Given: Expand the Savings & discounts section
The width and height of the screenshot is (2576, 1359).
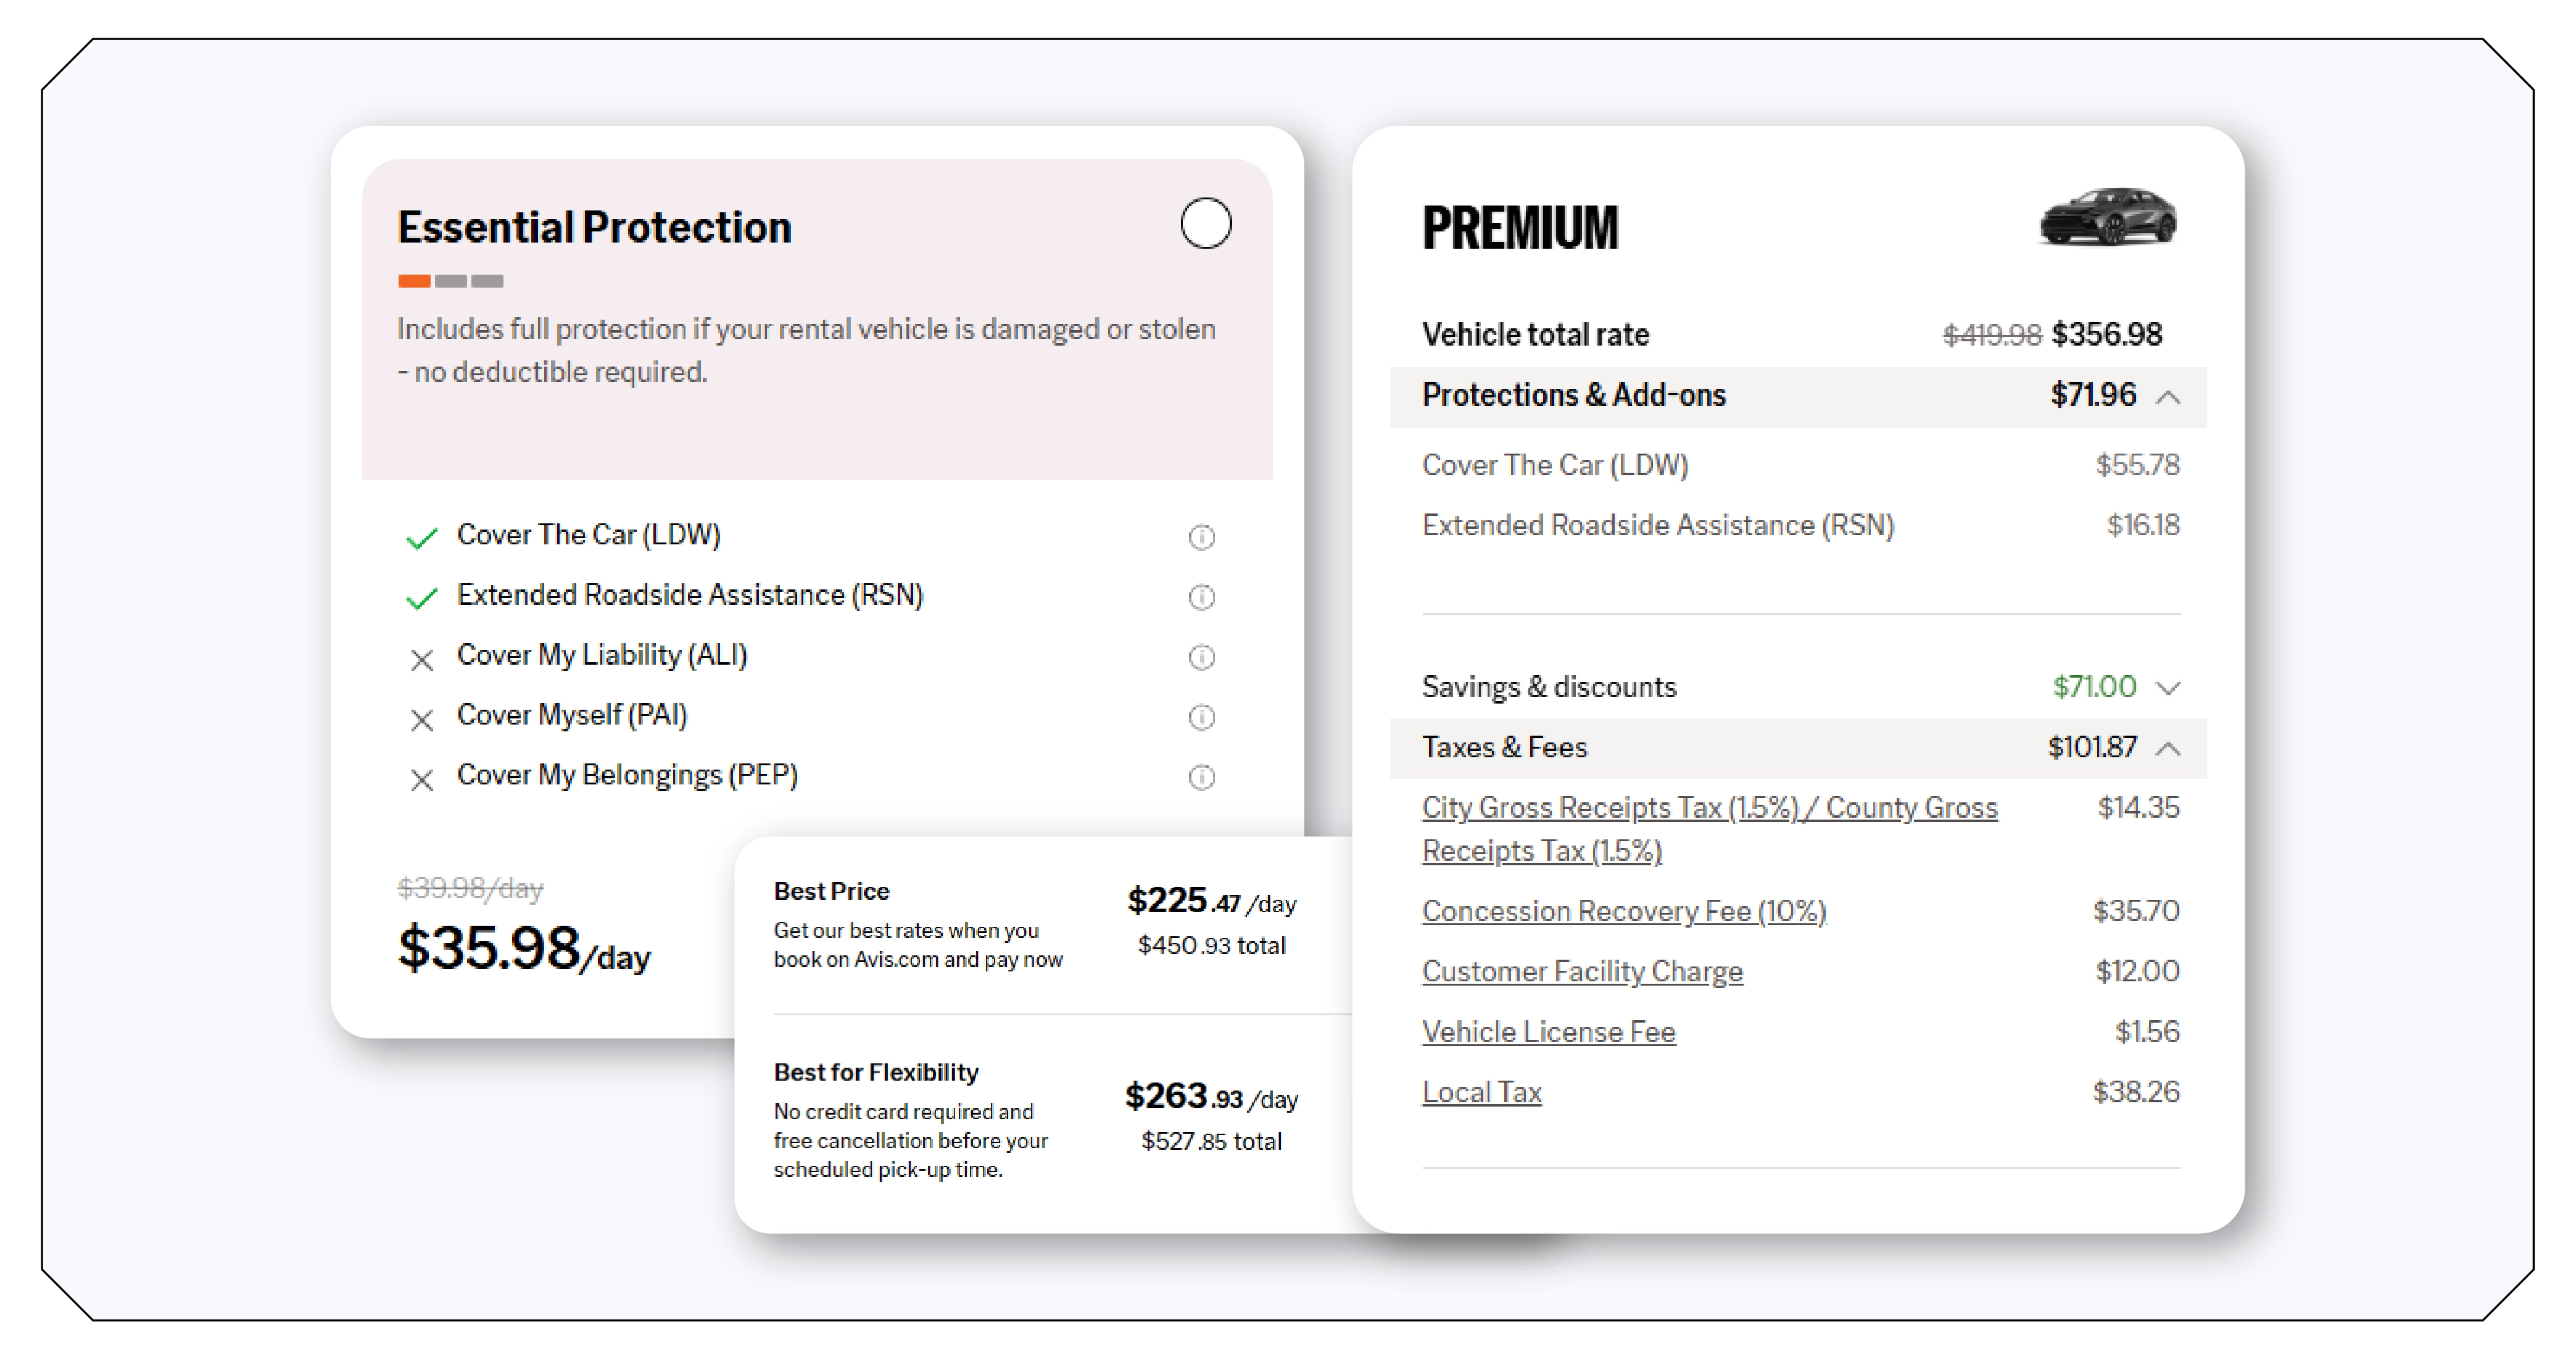Looking at the screenshot, I should [x=2168, y=688].
